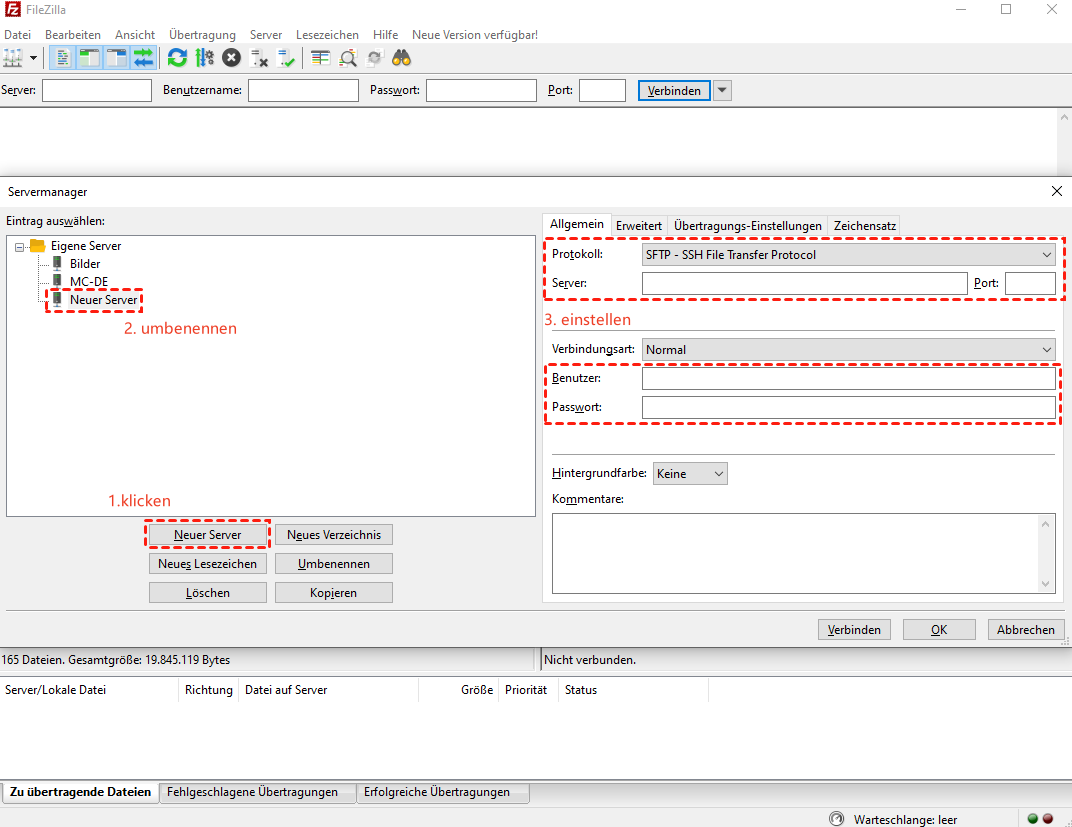Click the process queue toggle icon

coord(204,58)
